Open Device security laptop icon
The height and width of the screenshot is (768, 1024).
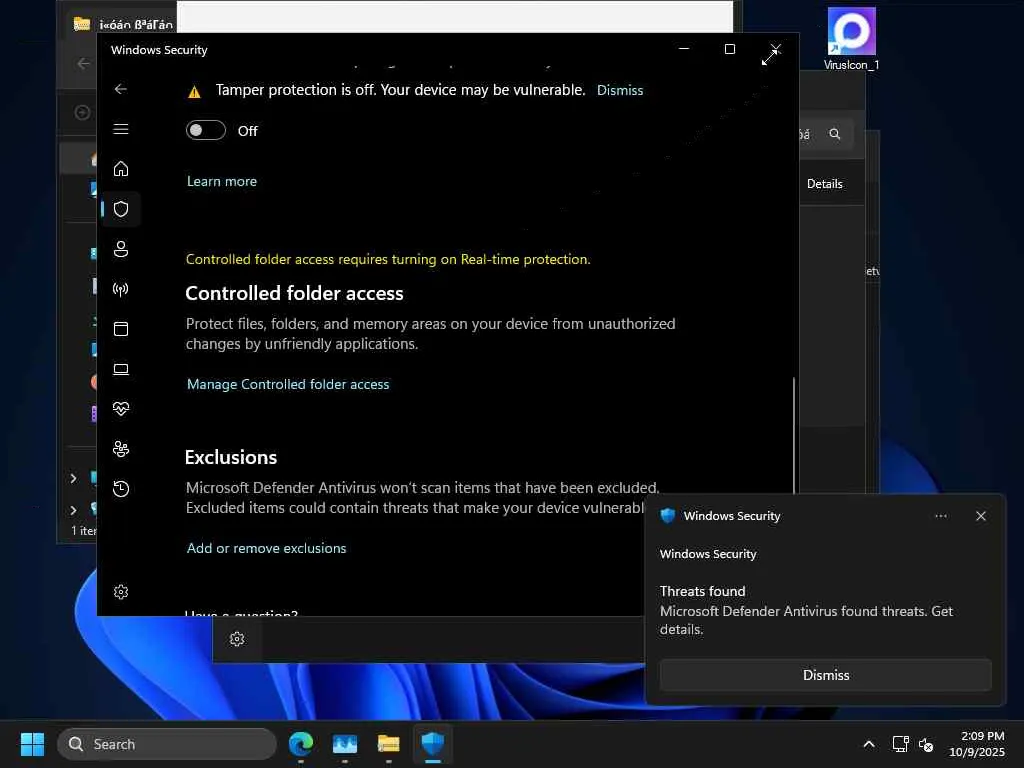point(121,369)
